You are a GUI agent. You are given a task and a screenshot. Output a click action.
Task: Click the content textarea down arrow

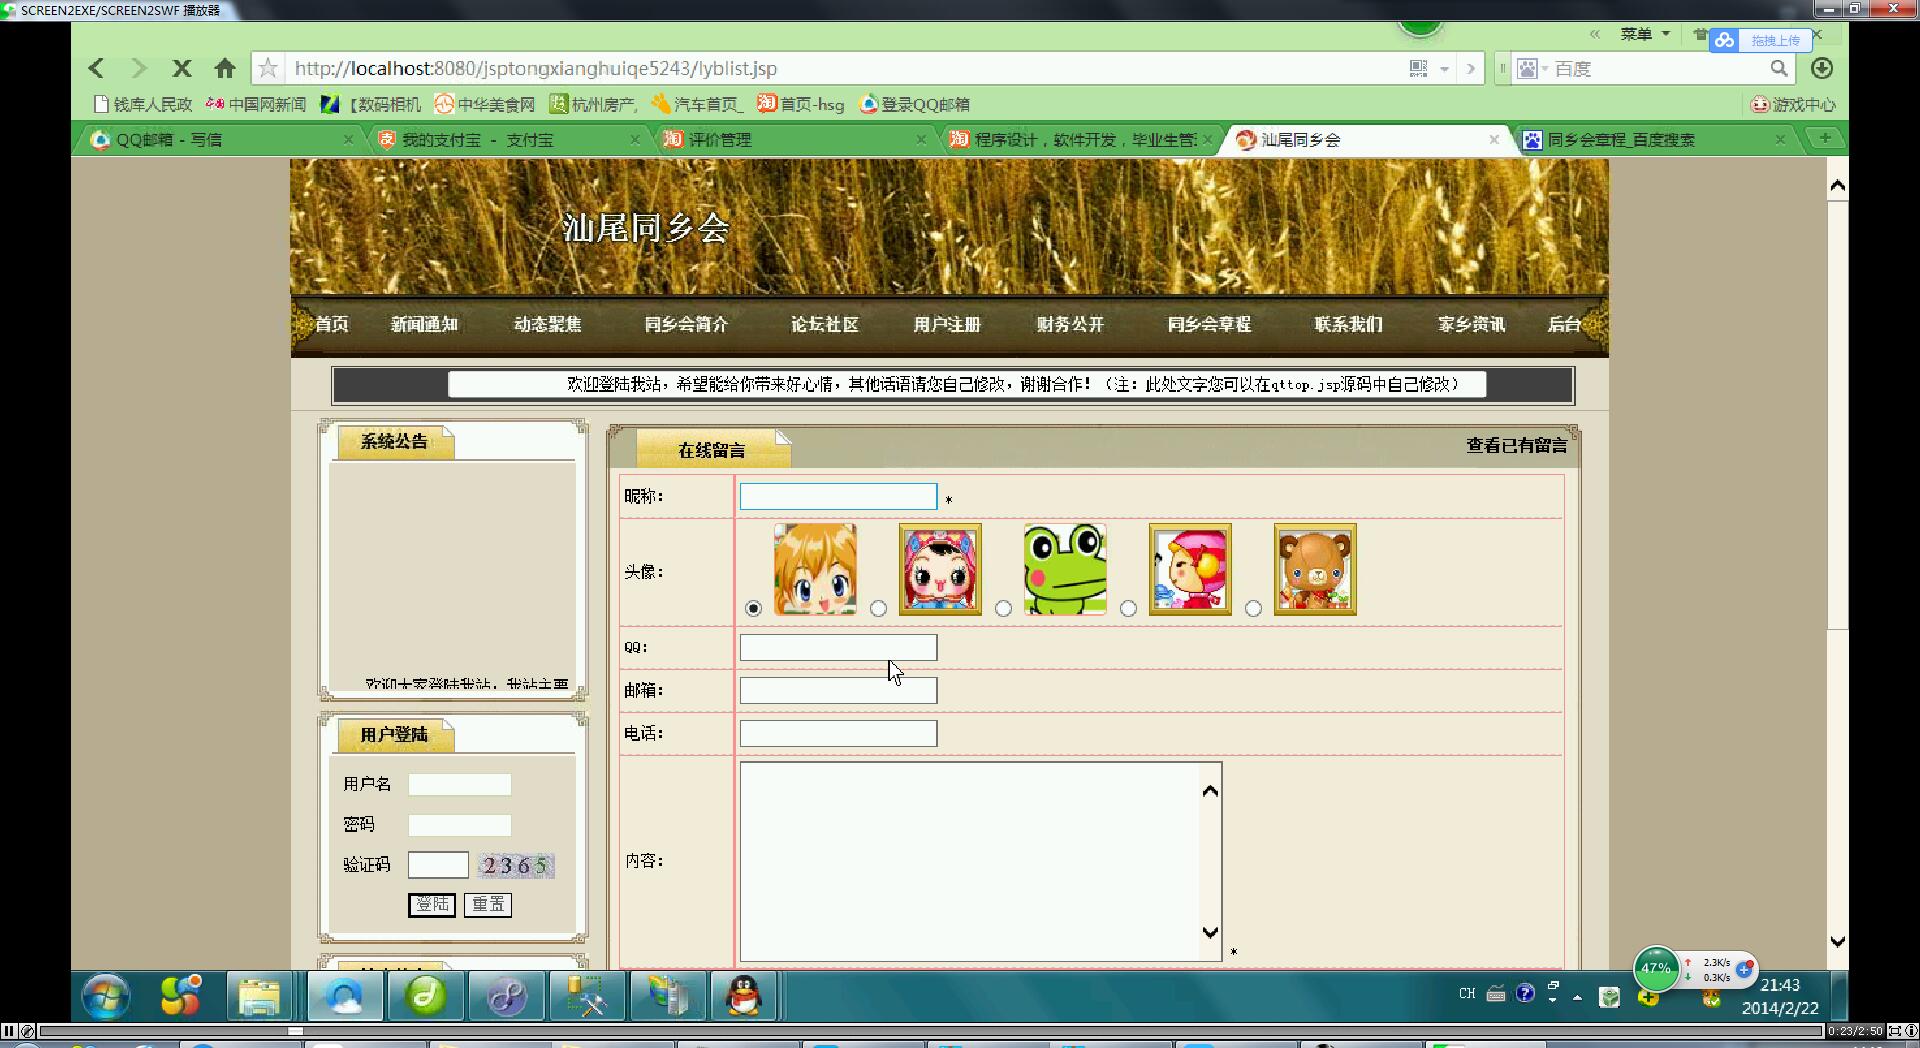(x=1210, y=932)
